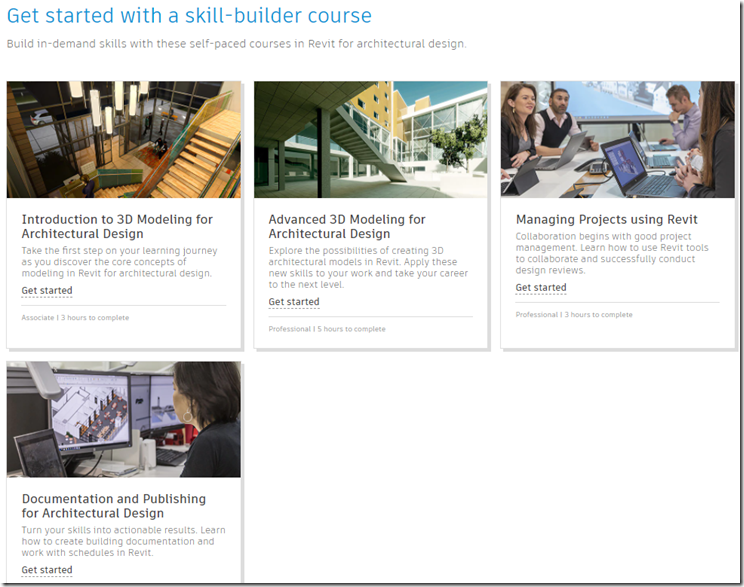The width and height of the screenshot is (744, 587).
Task: Click 'Professional | 5 hours to complete' text
Action: tap(327, 329)
